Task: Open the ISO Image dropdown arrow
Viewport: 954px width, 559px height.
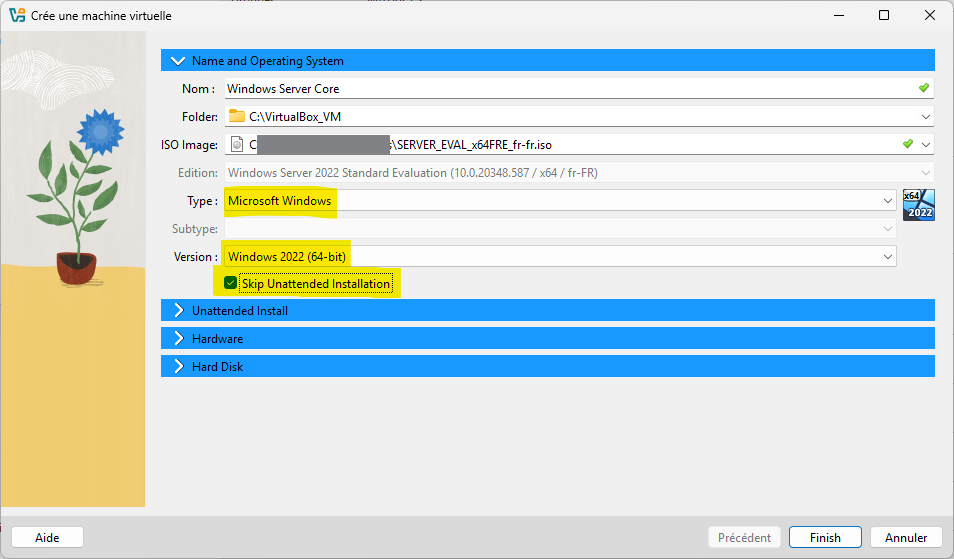Action: 925,145
